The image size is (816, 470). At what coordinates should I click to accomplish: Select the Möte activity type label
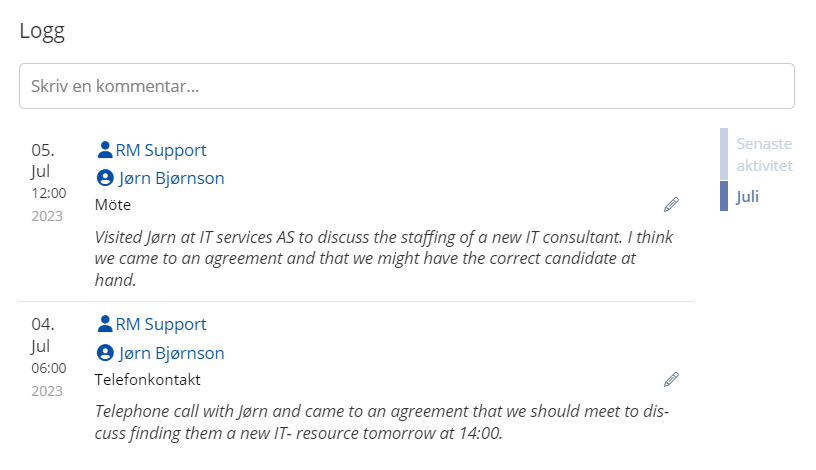point(113,205)
